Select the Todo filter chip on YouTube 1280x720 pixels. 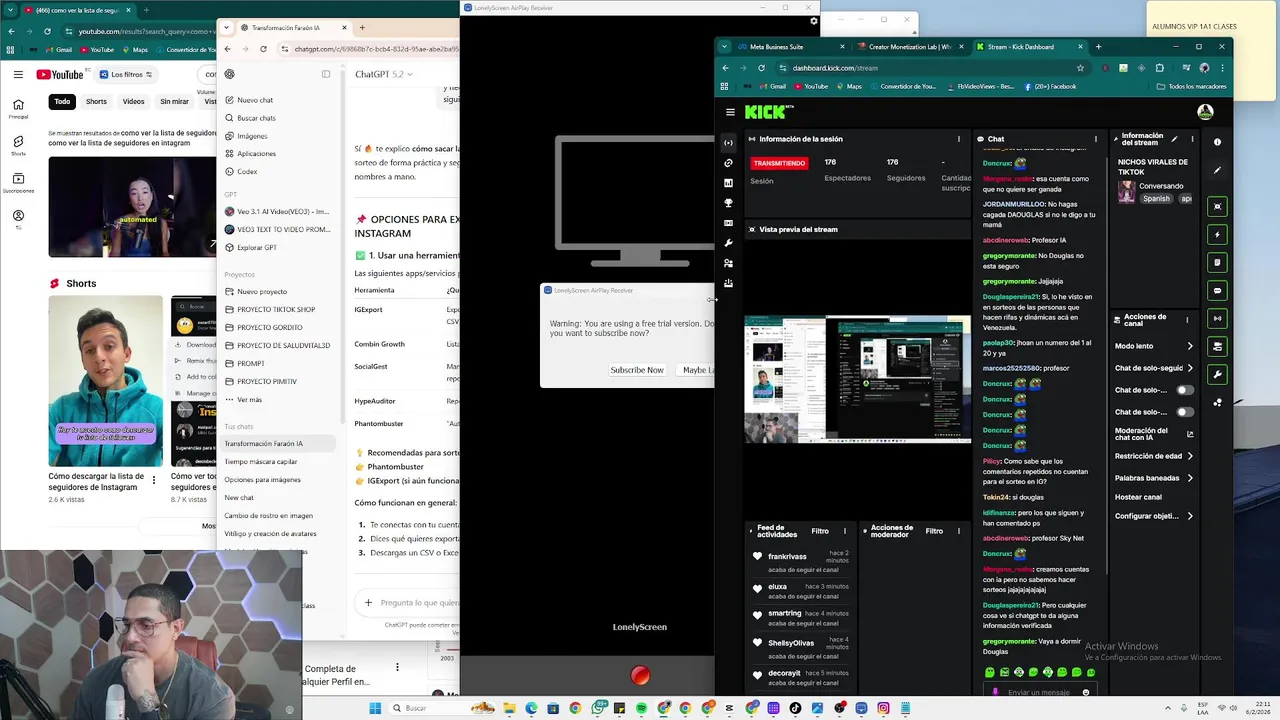point(62,101)
